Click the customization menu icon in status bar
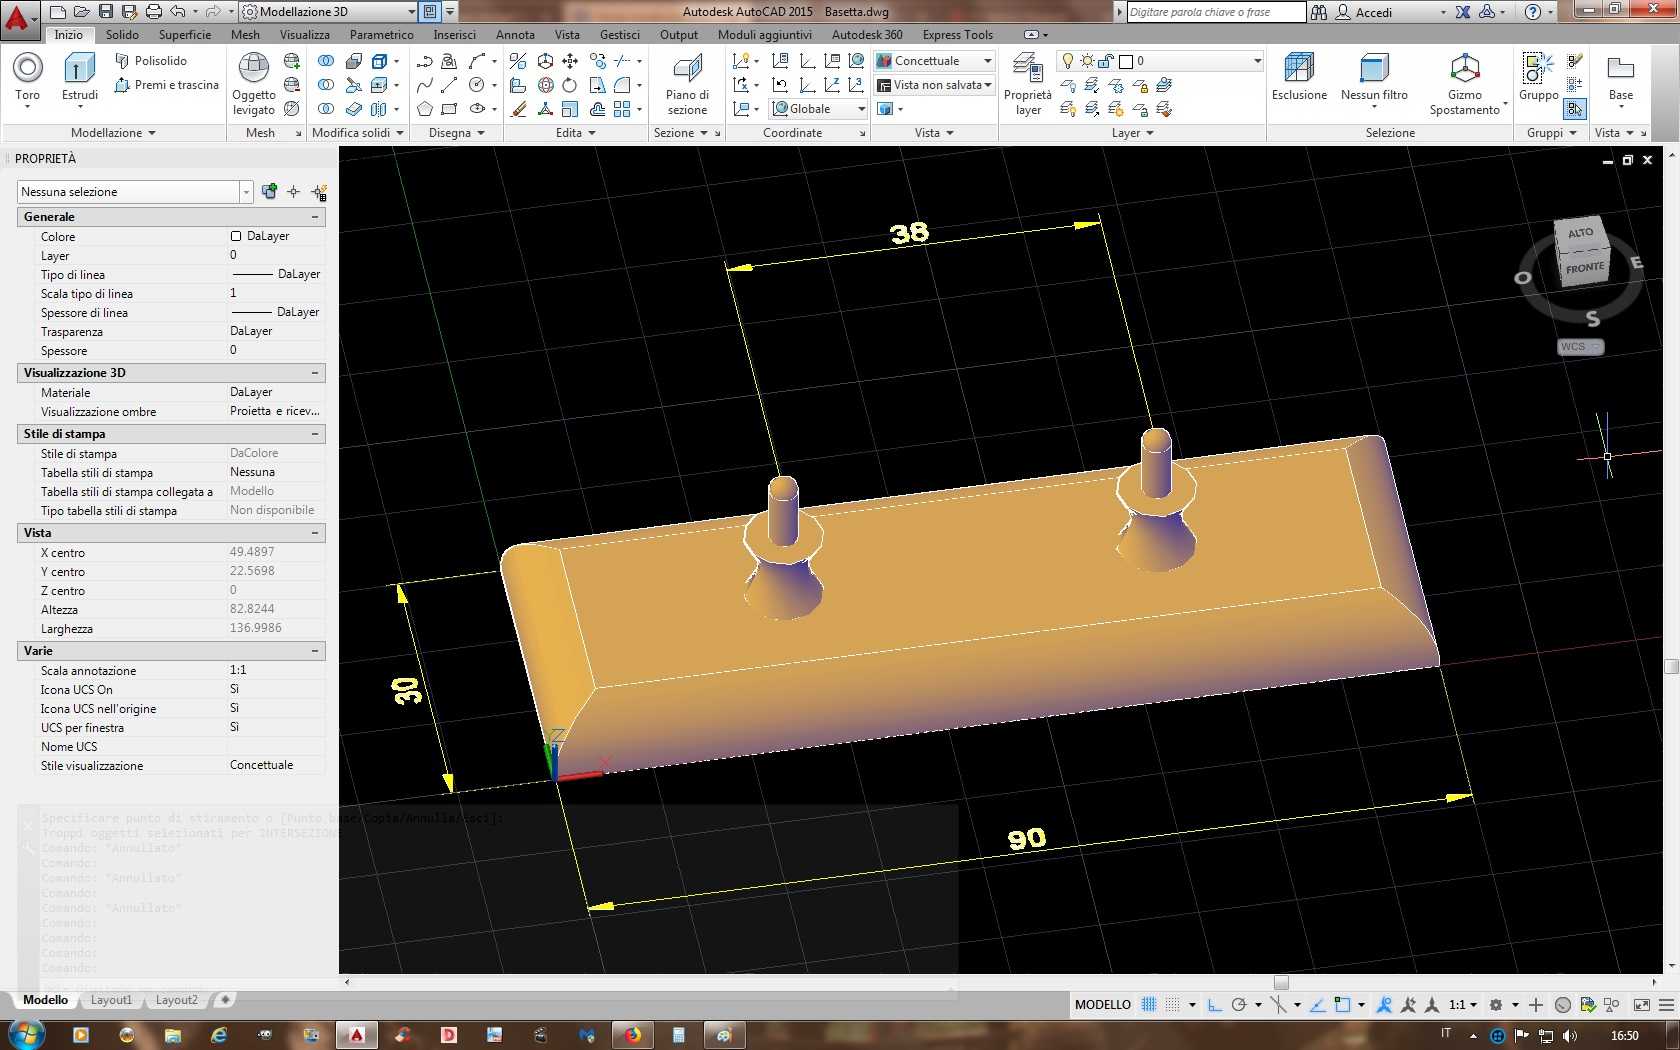Image resolution: width=1680 pixels, height=1050 pixels. [x=1665, y=1005]
